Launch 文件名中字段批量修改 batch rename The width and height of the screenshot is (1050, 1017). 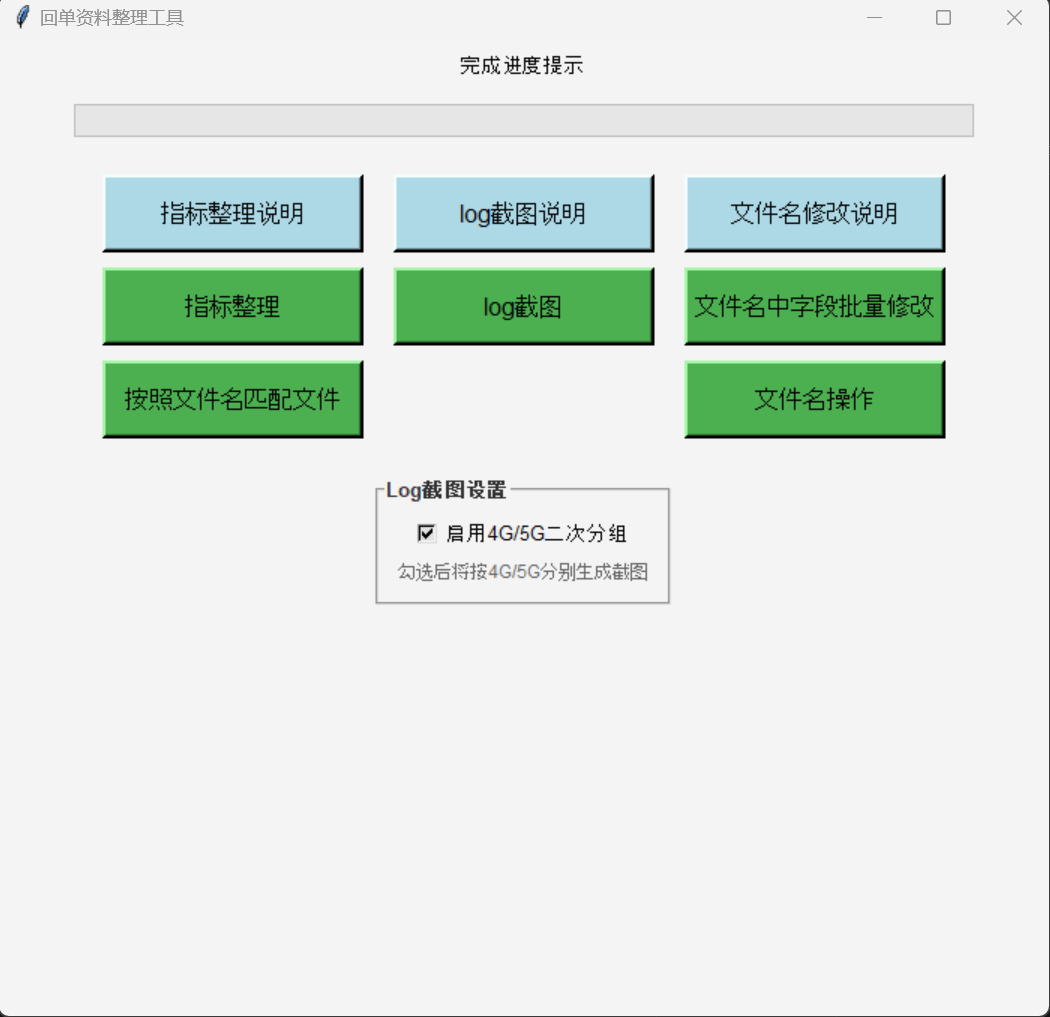[813, 305]
